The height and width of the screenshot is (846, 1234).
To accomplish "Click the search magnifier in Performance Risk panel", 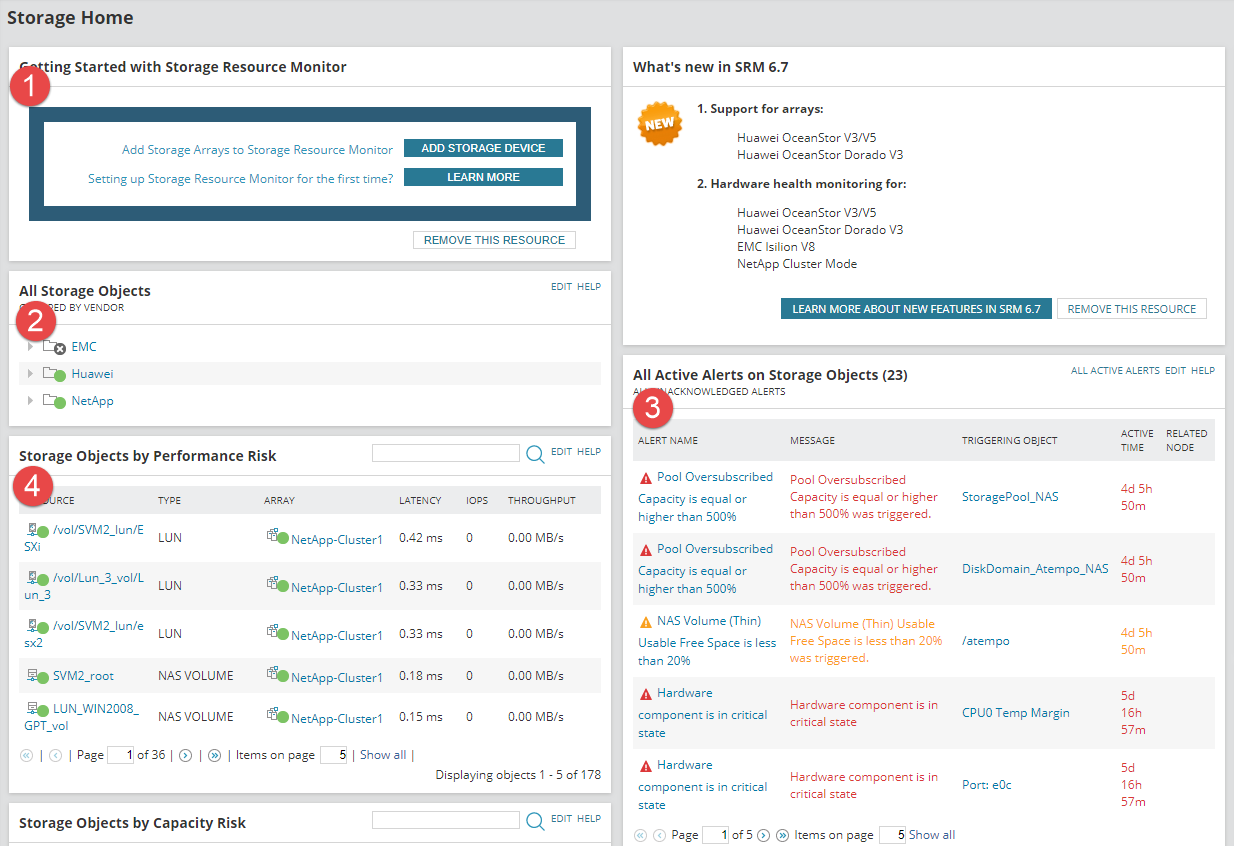I will tap(535, 454).
